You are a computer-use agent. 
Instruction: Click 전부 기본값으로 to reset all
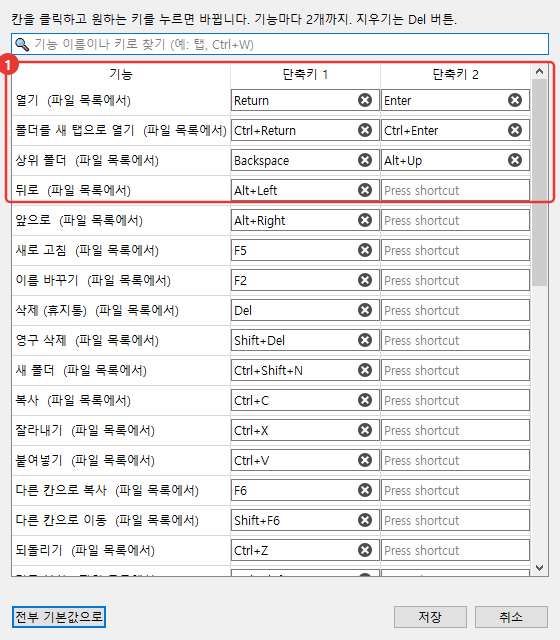click(59, 616)
